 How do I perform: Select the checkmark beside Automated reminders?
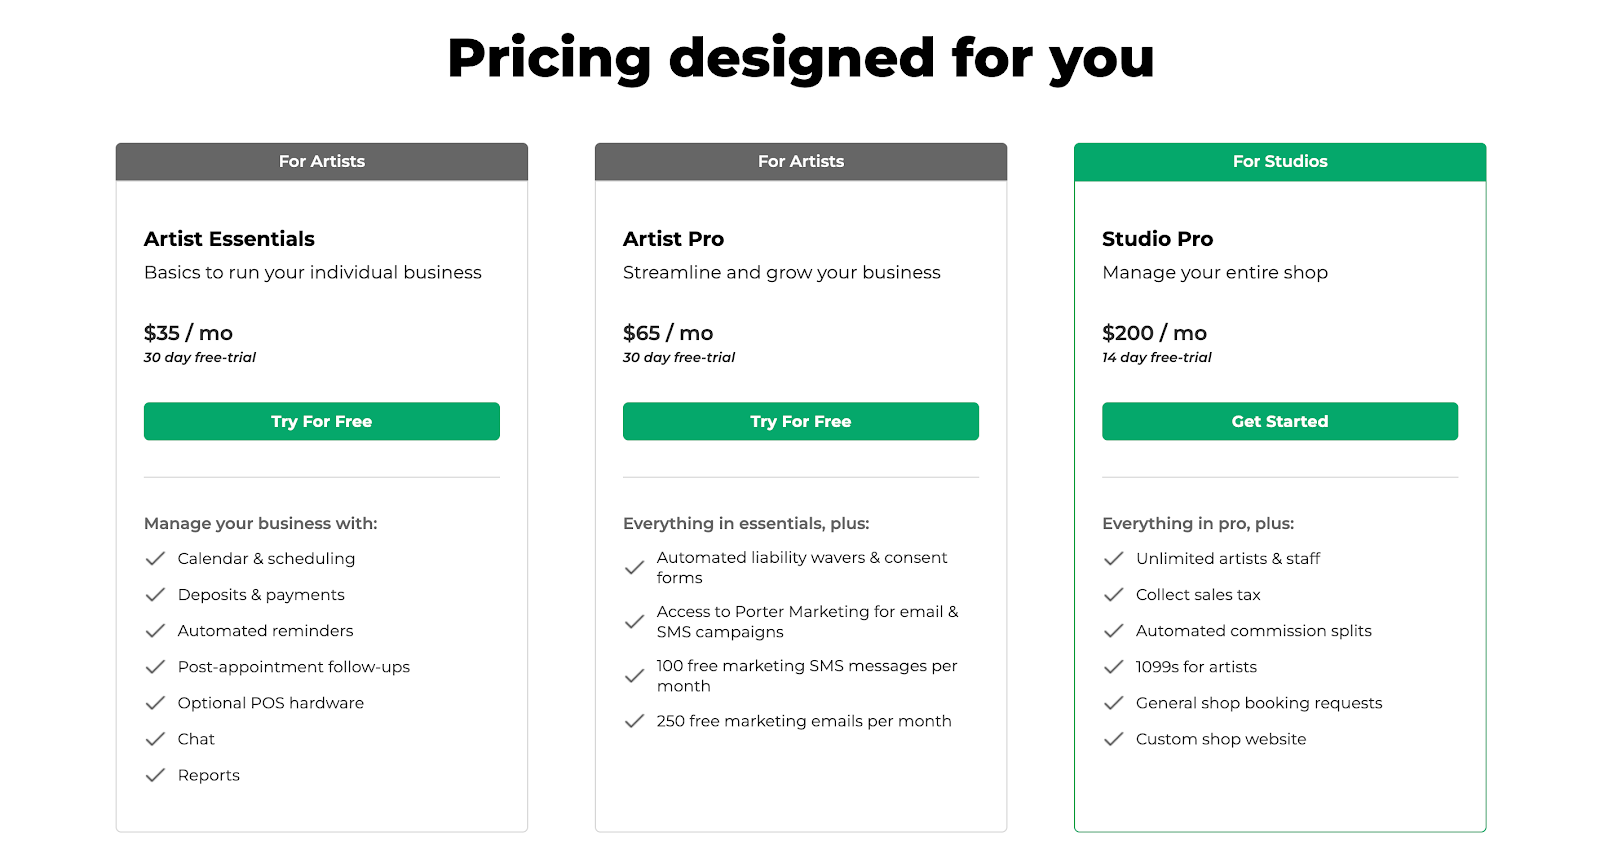point(156,630)
